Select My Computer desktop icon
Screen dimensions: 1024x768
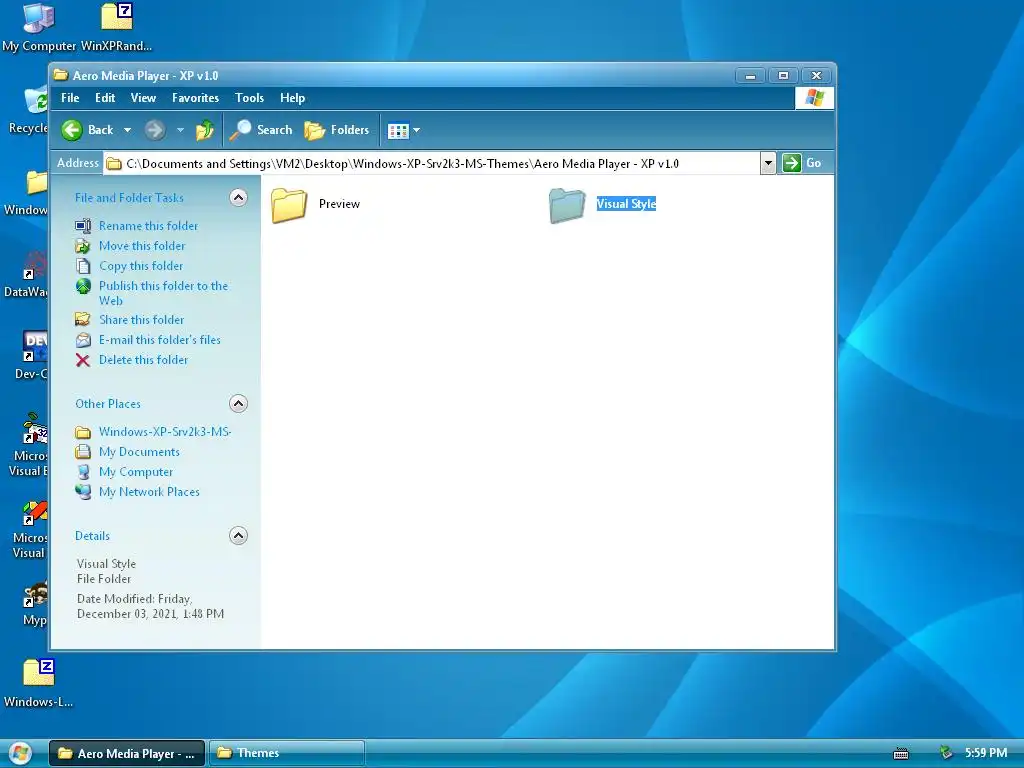click(39, 27)
